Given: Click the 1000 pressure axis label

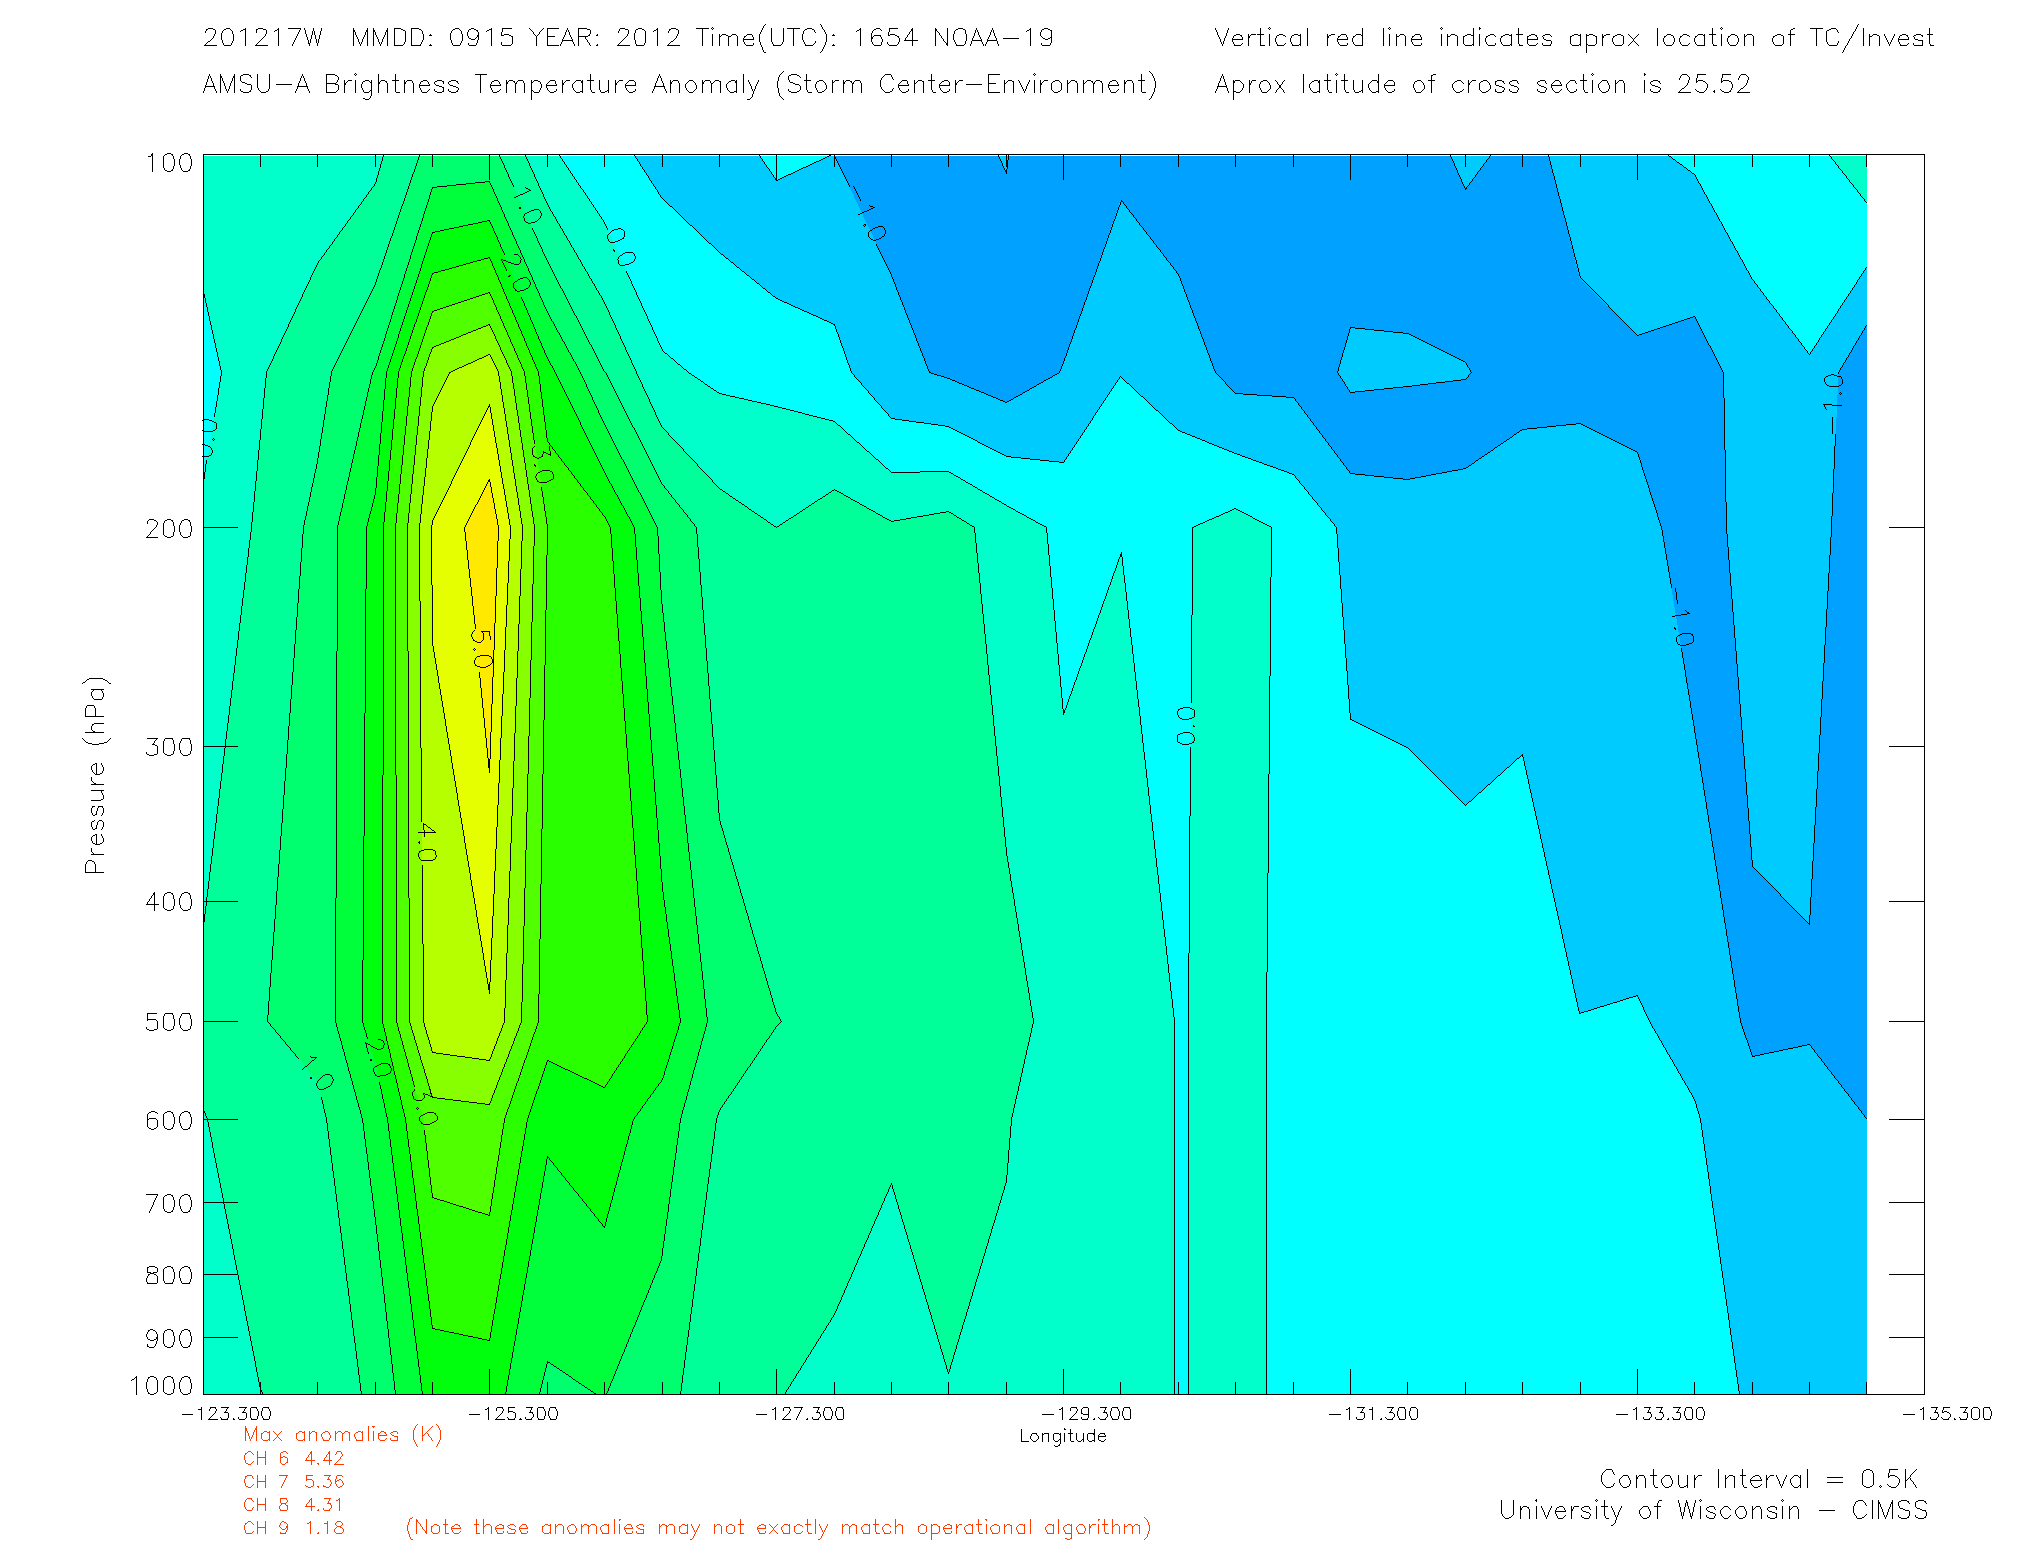Looking at the screenshot, I should (162, 1386).
